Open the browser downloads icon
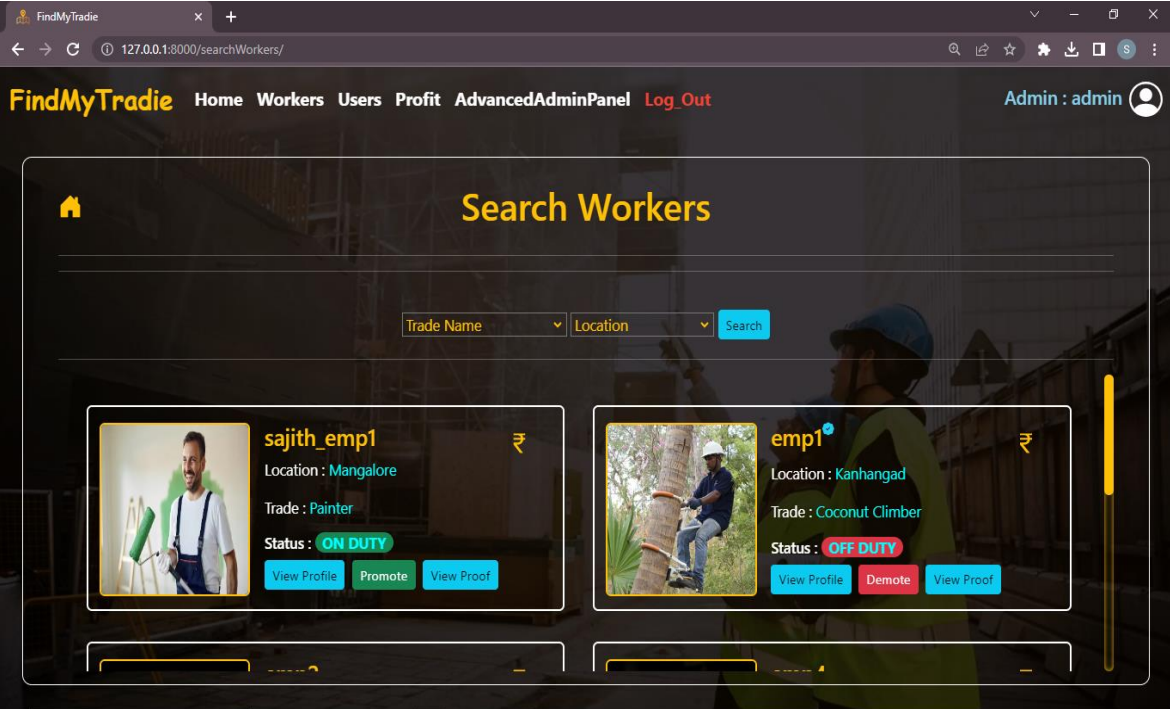Viewport: 1170px width, 709px height. (x=1071, y=49)
